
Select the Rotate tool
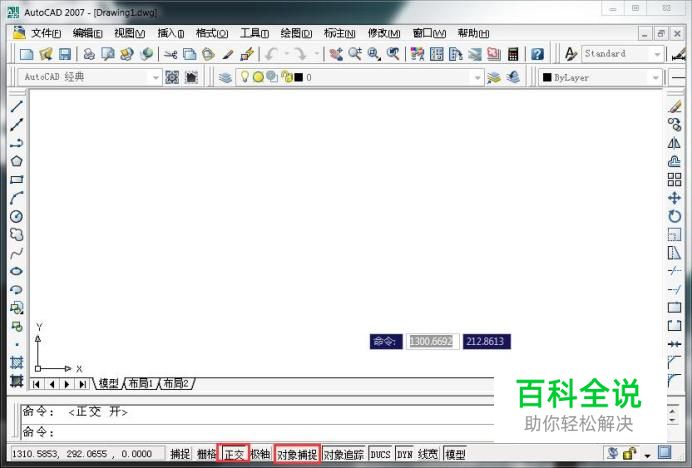tap(674, 216)
